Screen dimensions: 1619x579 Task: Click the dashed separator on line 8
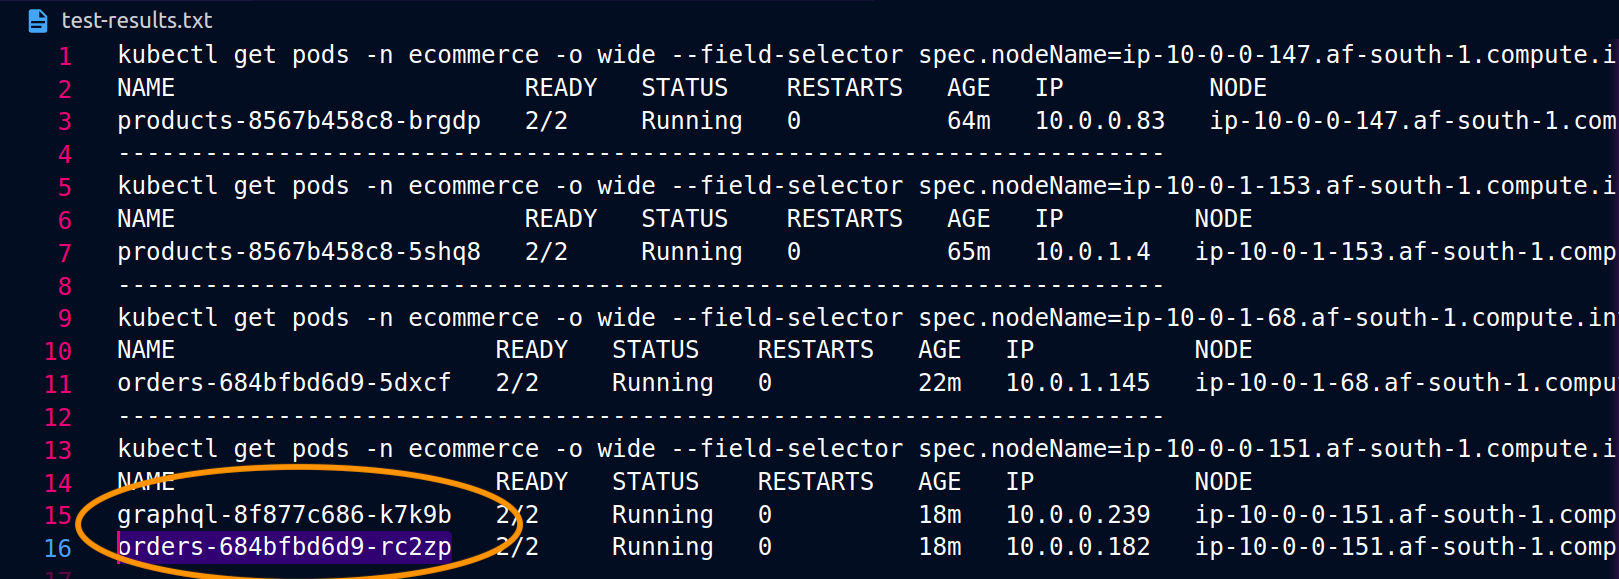point(640,286)
